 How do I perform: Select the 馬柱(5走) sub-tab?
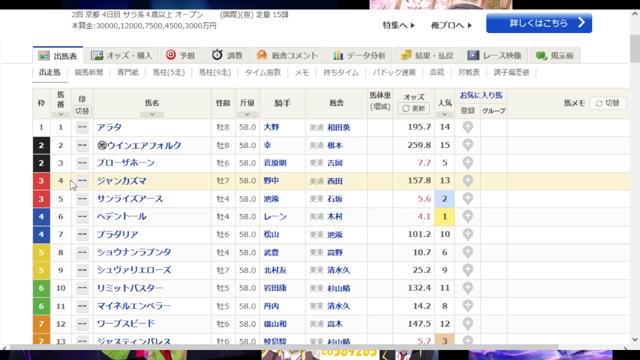point(169,72)
